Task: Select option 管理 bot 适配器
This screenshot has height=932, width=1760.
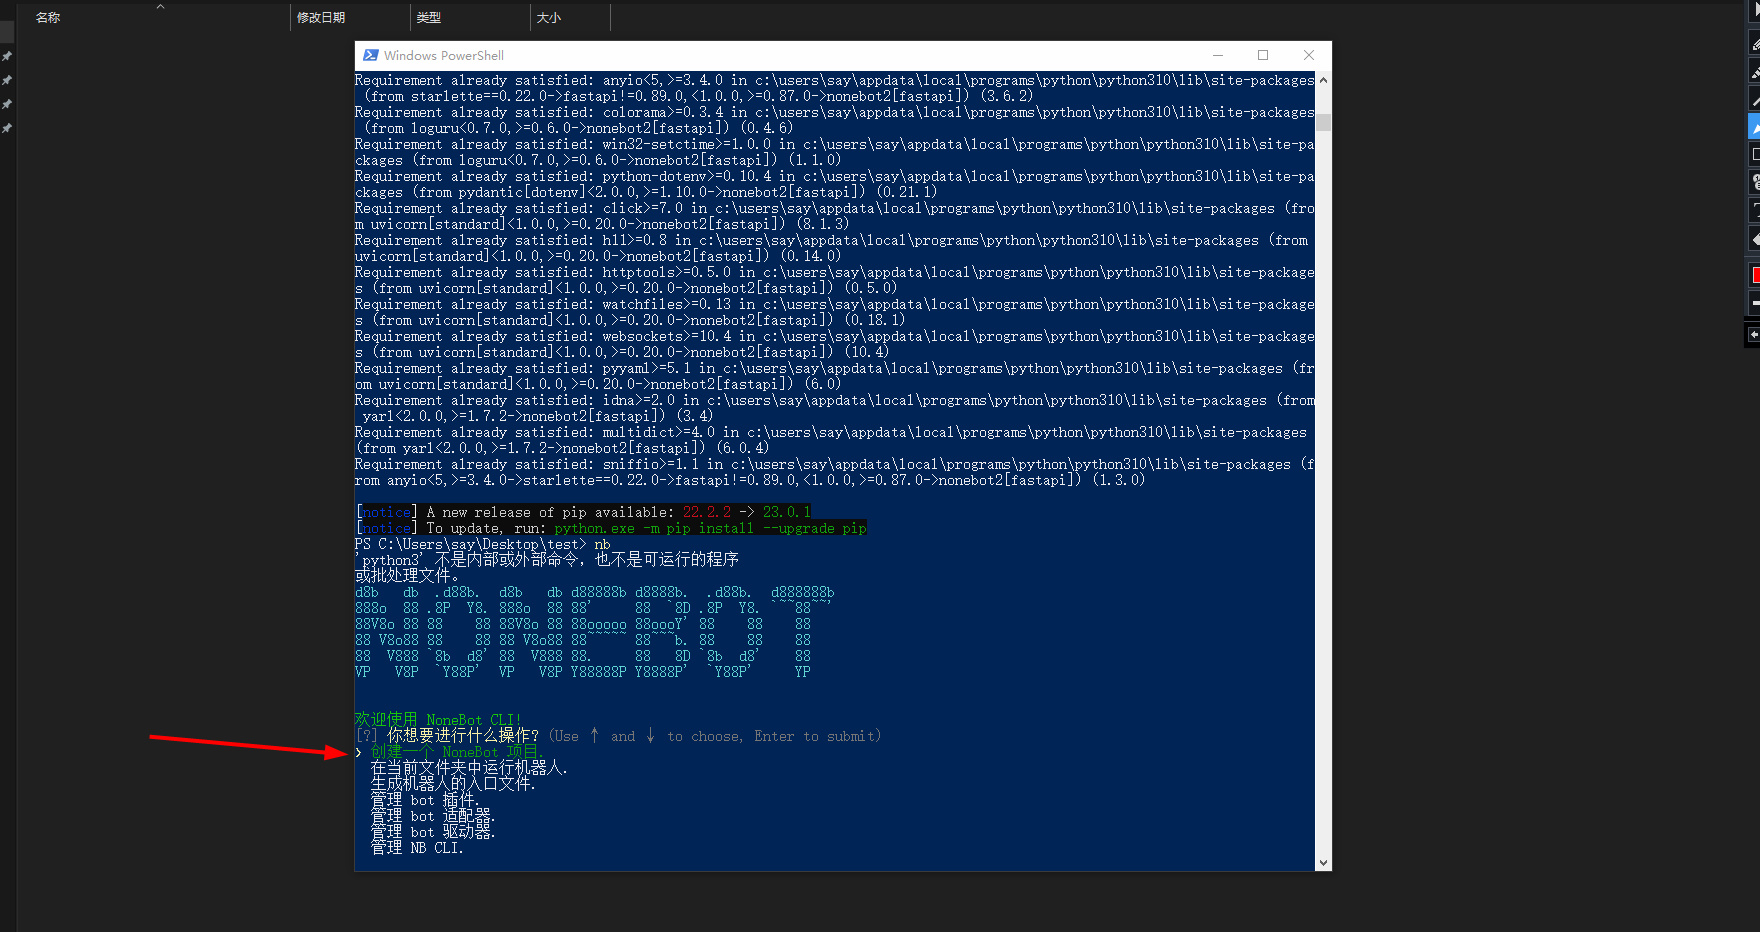Action: pos(433,816)
